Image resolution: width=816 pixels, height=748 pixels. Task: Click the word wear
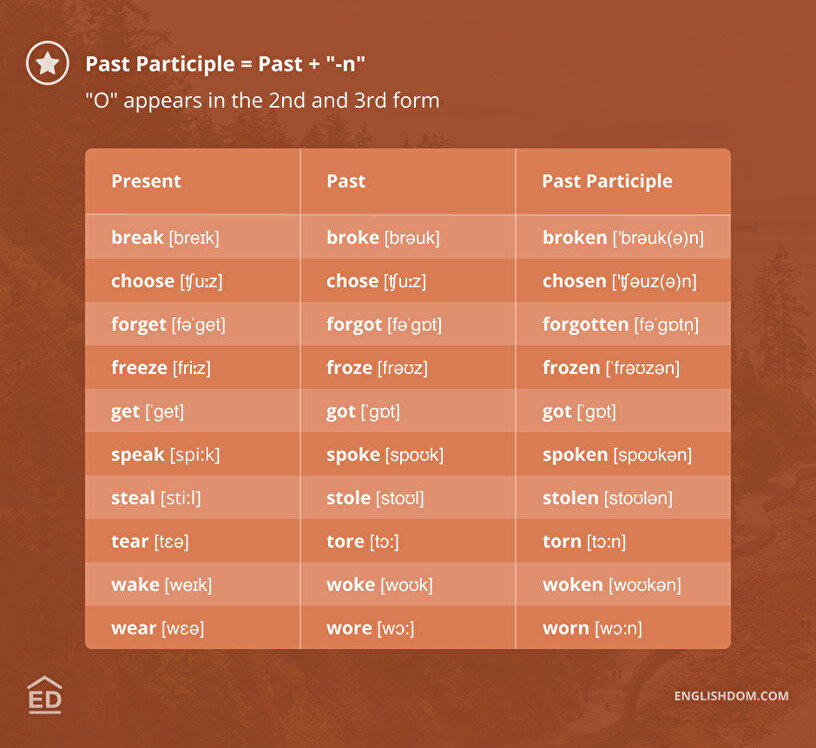134,628
